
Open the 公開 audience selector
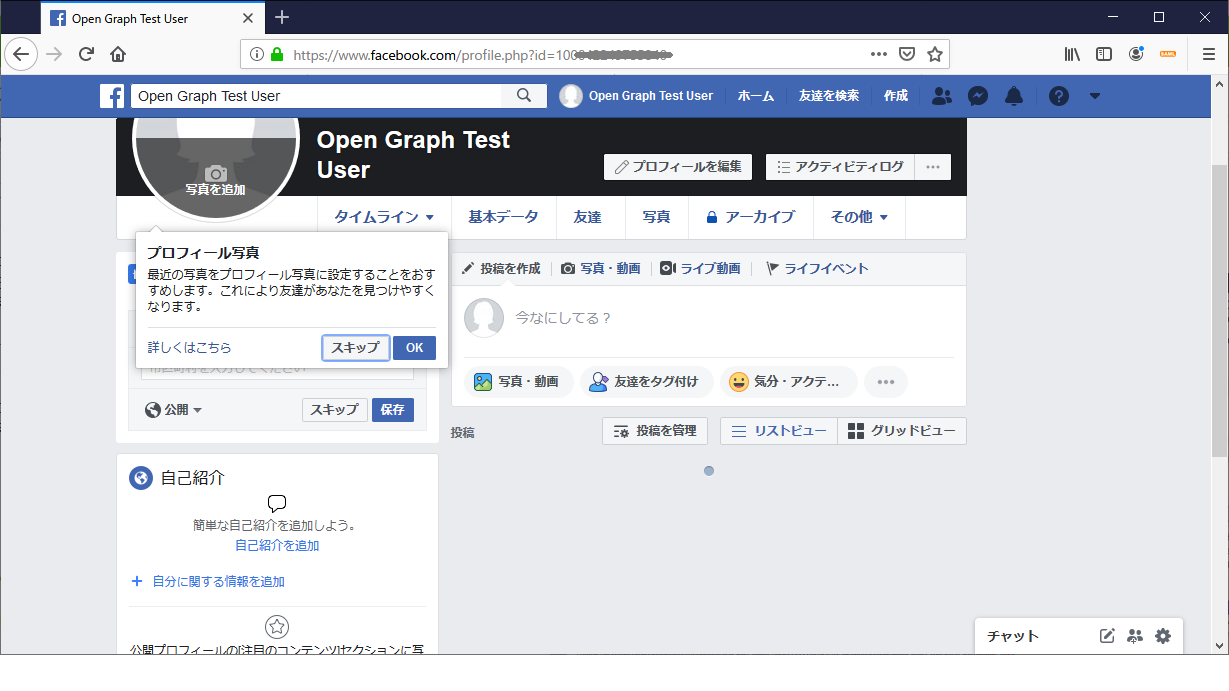coord(172,409)
